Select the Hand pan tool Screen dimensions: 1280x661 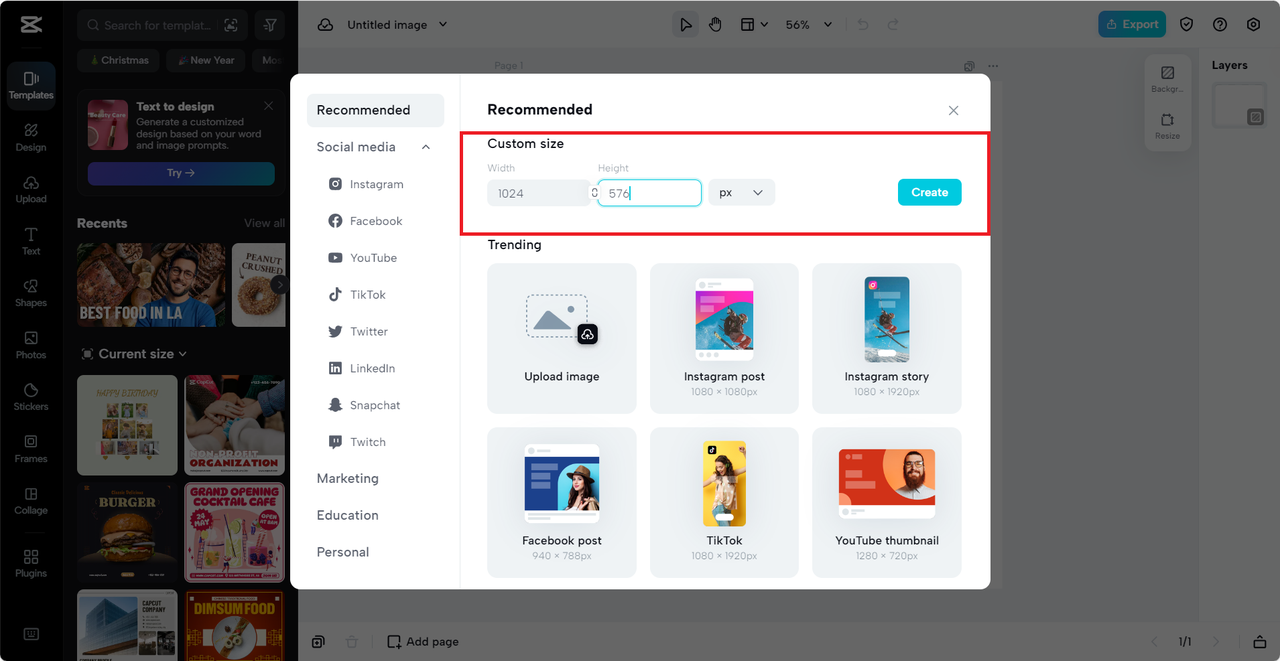716,25
